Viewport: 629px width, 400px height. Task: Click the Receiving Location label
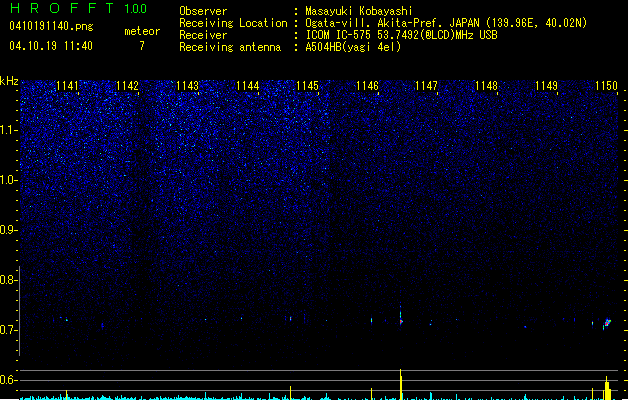[x=233, y=23]
